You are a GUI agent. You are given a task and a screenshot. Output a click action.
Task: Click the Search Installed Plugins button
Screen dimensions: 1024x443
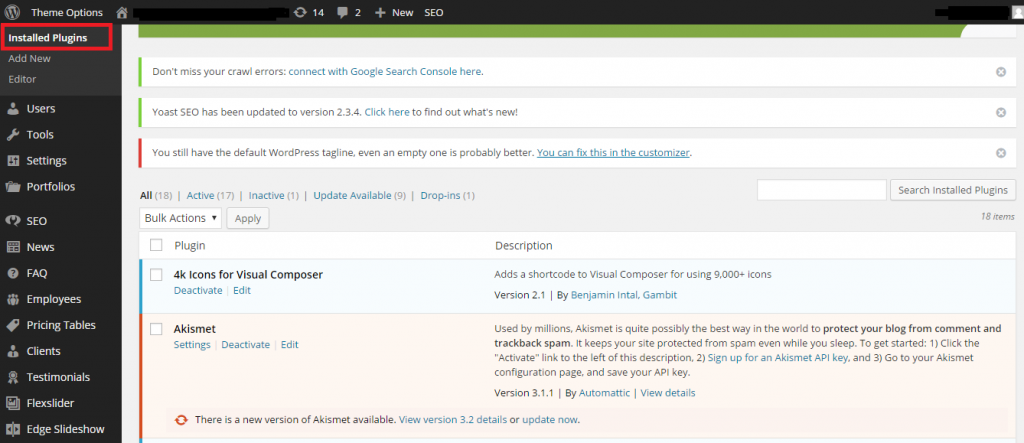[x=953, y=190]
